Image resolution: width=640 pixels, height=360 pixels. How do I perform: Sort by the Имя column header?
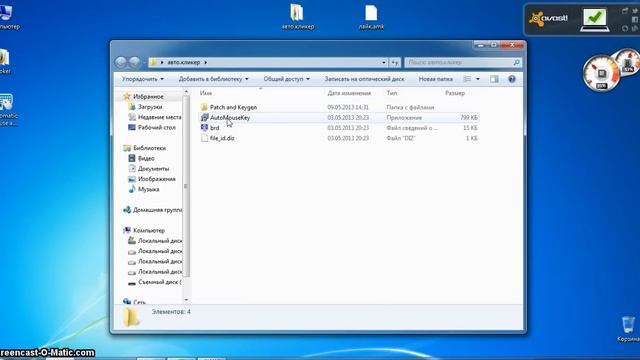pos(206,93)
